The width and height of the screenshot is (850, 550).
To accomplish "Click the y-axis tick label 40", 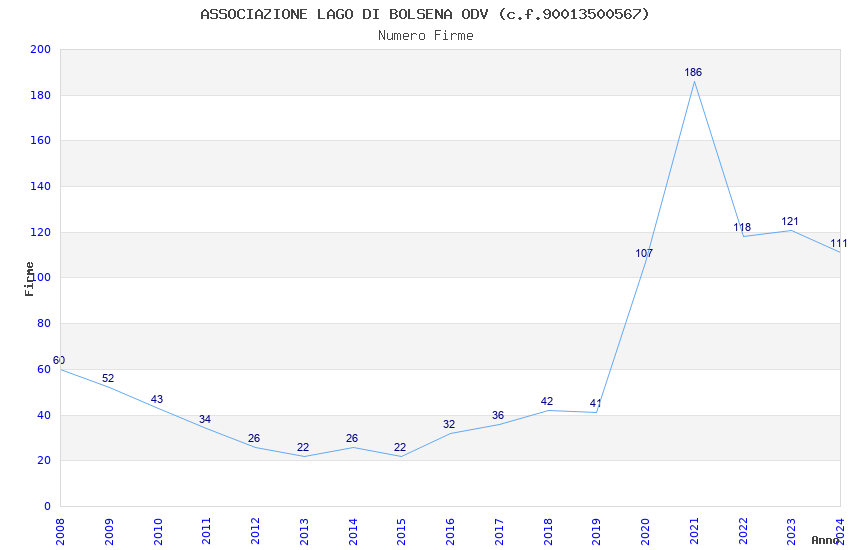I will (44, 416).
